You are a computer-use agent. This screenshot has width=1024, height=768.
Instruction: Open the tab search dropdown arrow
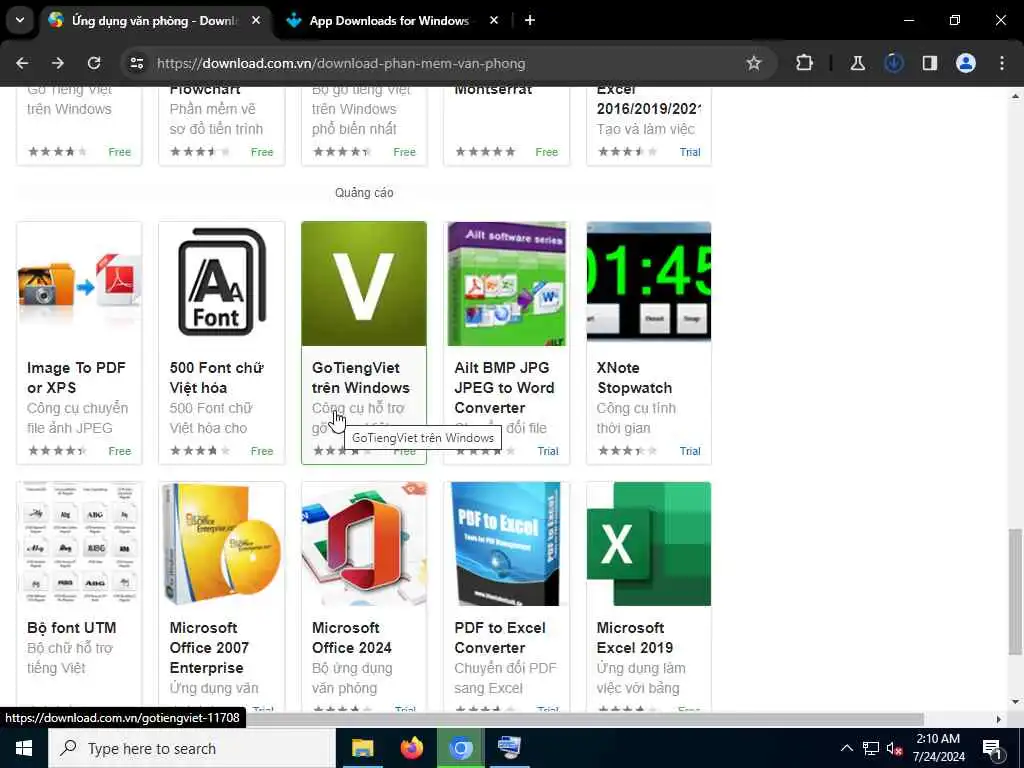20,20
